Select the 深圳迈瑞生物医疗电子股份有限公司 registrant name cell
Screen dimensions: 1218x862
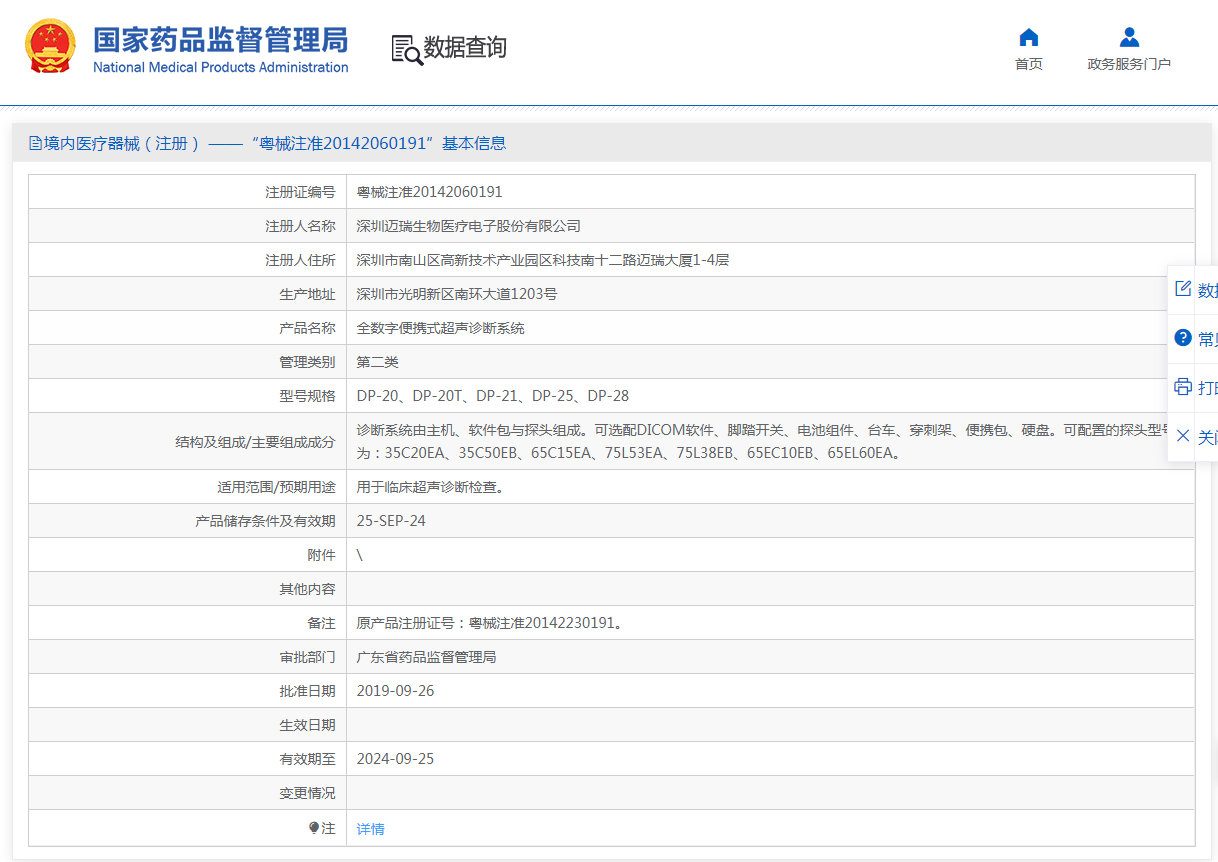pyautogui.click(x=468, y=226)
